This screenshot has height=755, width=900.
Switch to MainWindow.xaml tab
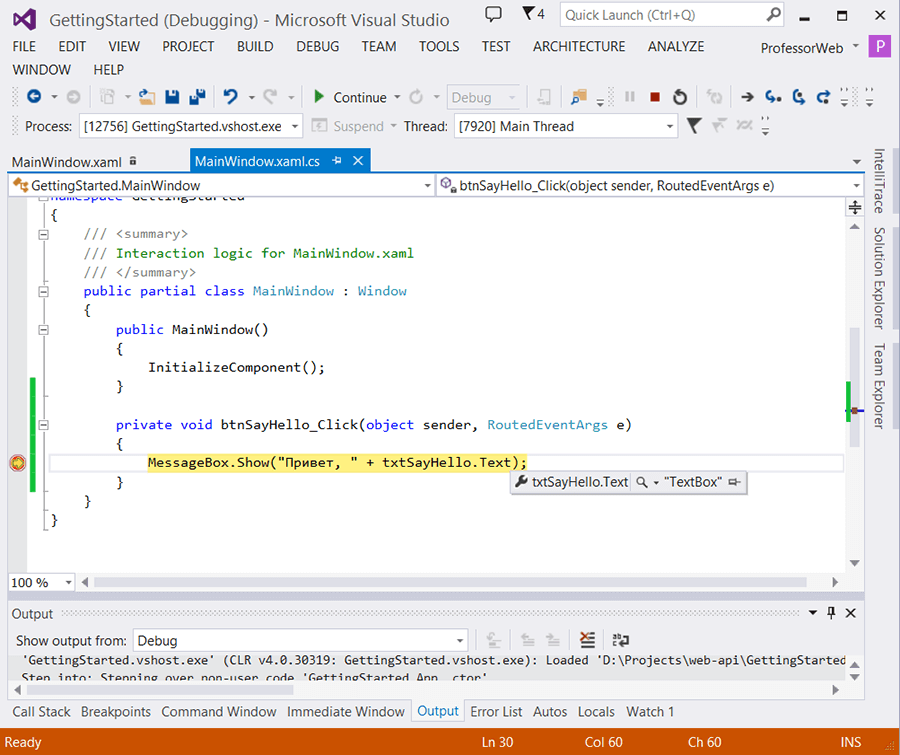point(67,162)
